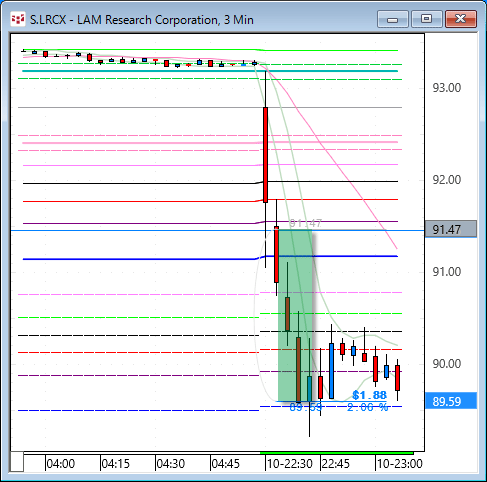The height and width of the screenshot is (482, 487).
Task: Click the 91.47 price marker on scale
Action: [451, 229]
